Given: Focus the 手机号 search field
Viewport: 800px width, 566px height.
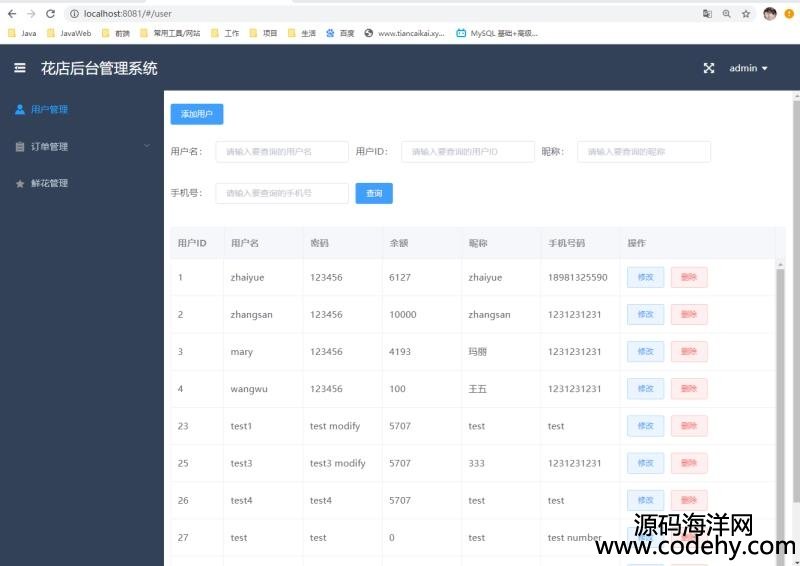Looking at the screenshot, I should click(282, 193).
